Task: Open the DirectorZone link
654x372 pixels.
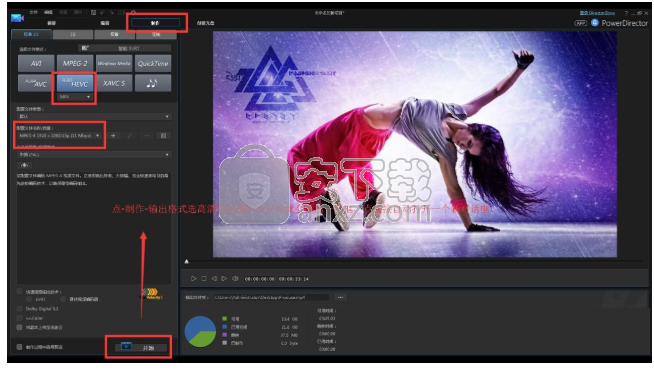Action: point(597,13)
